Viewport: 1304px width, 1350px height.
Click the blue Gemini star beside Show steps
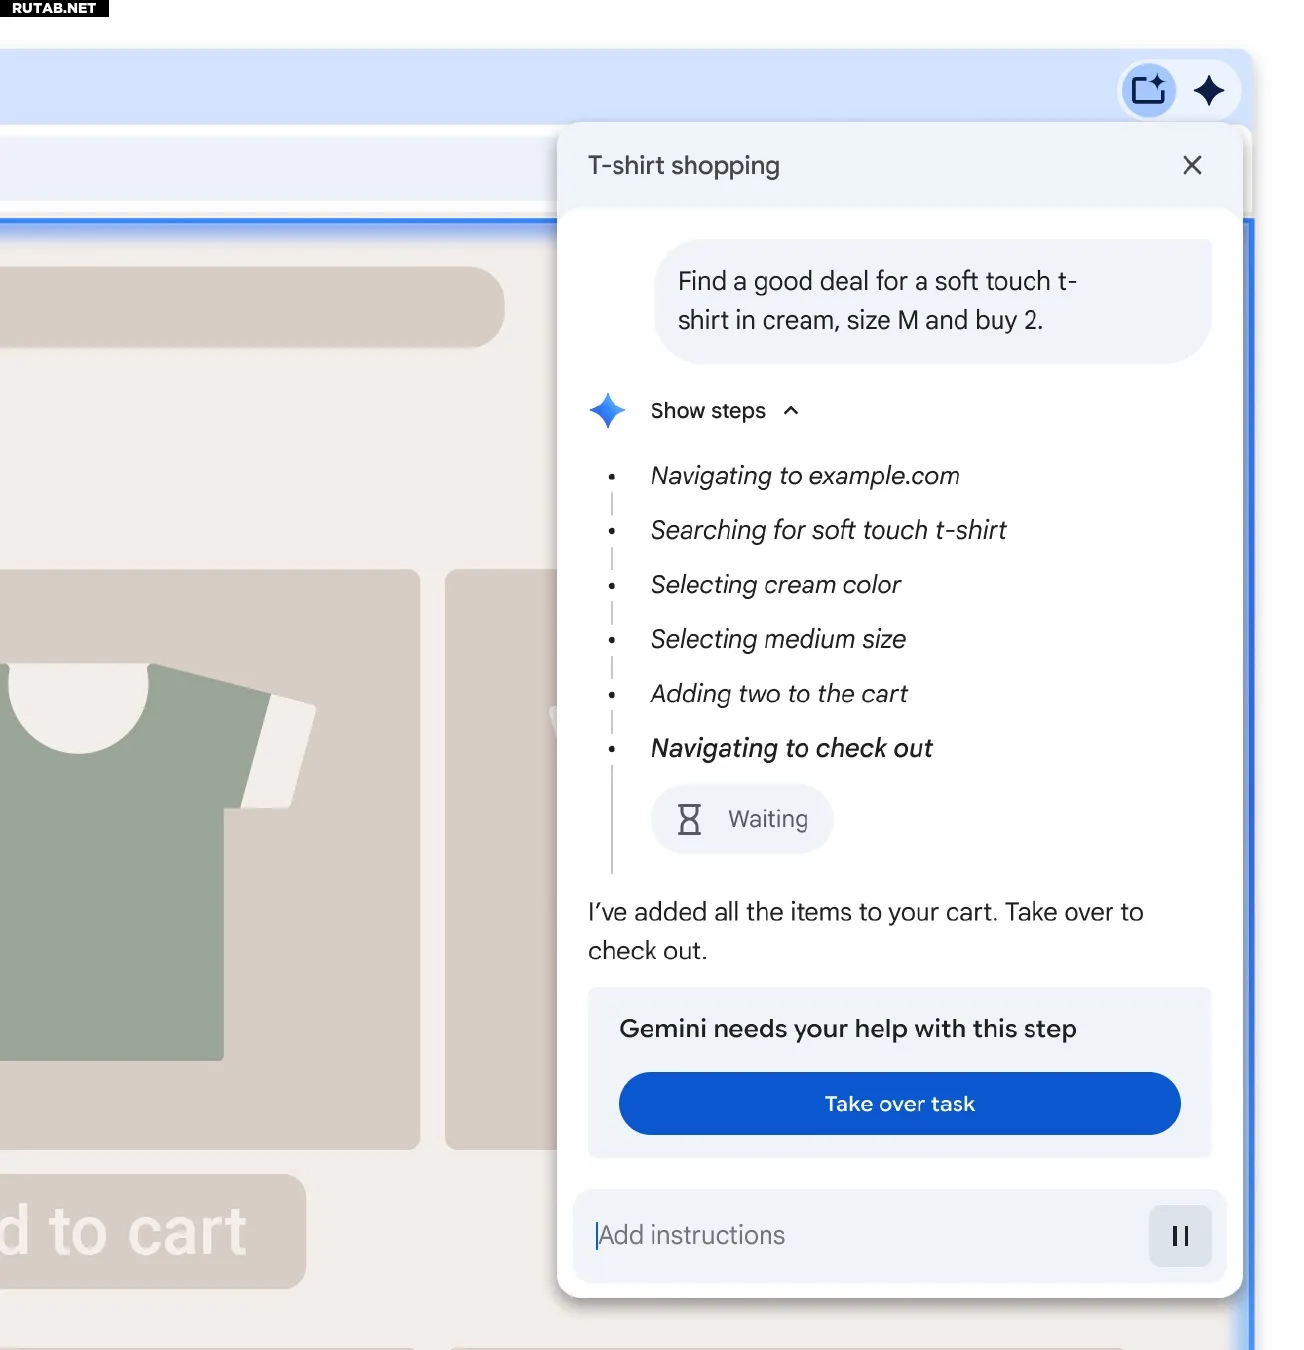coord(607,411)
